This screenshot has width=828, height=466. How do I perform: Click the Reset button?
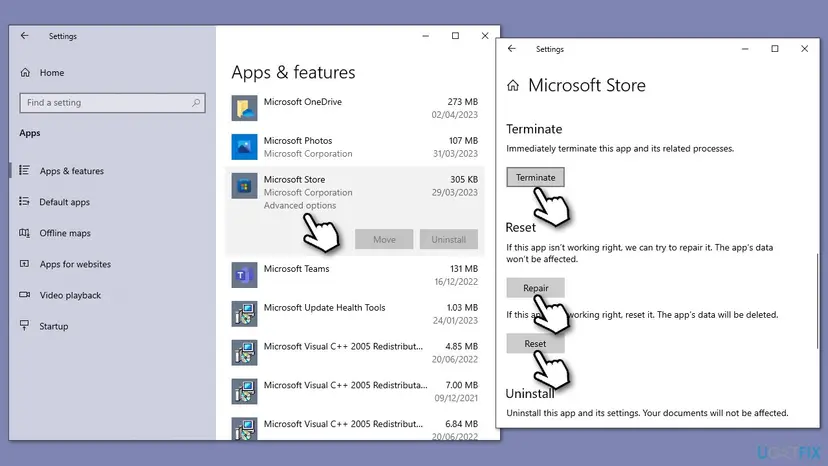click(x=535, y=343)
